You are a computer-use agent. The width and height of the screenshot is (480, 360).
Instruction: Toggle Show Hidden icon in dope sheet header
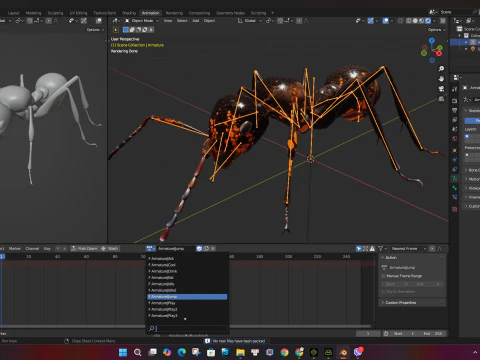pos(365,248)
